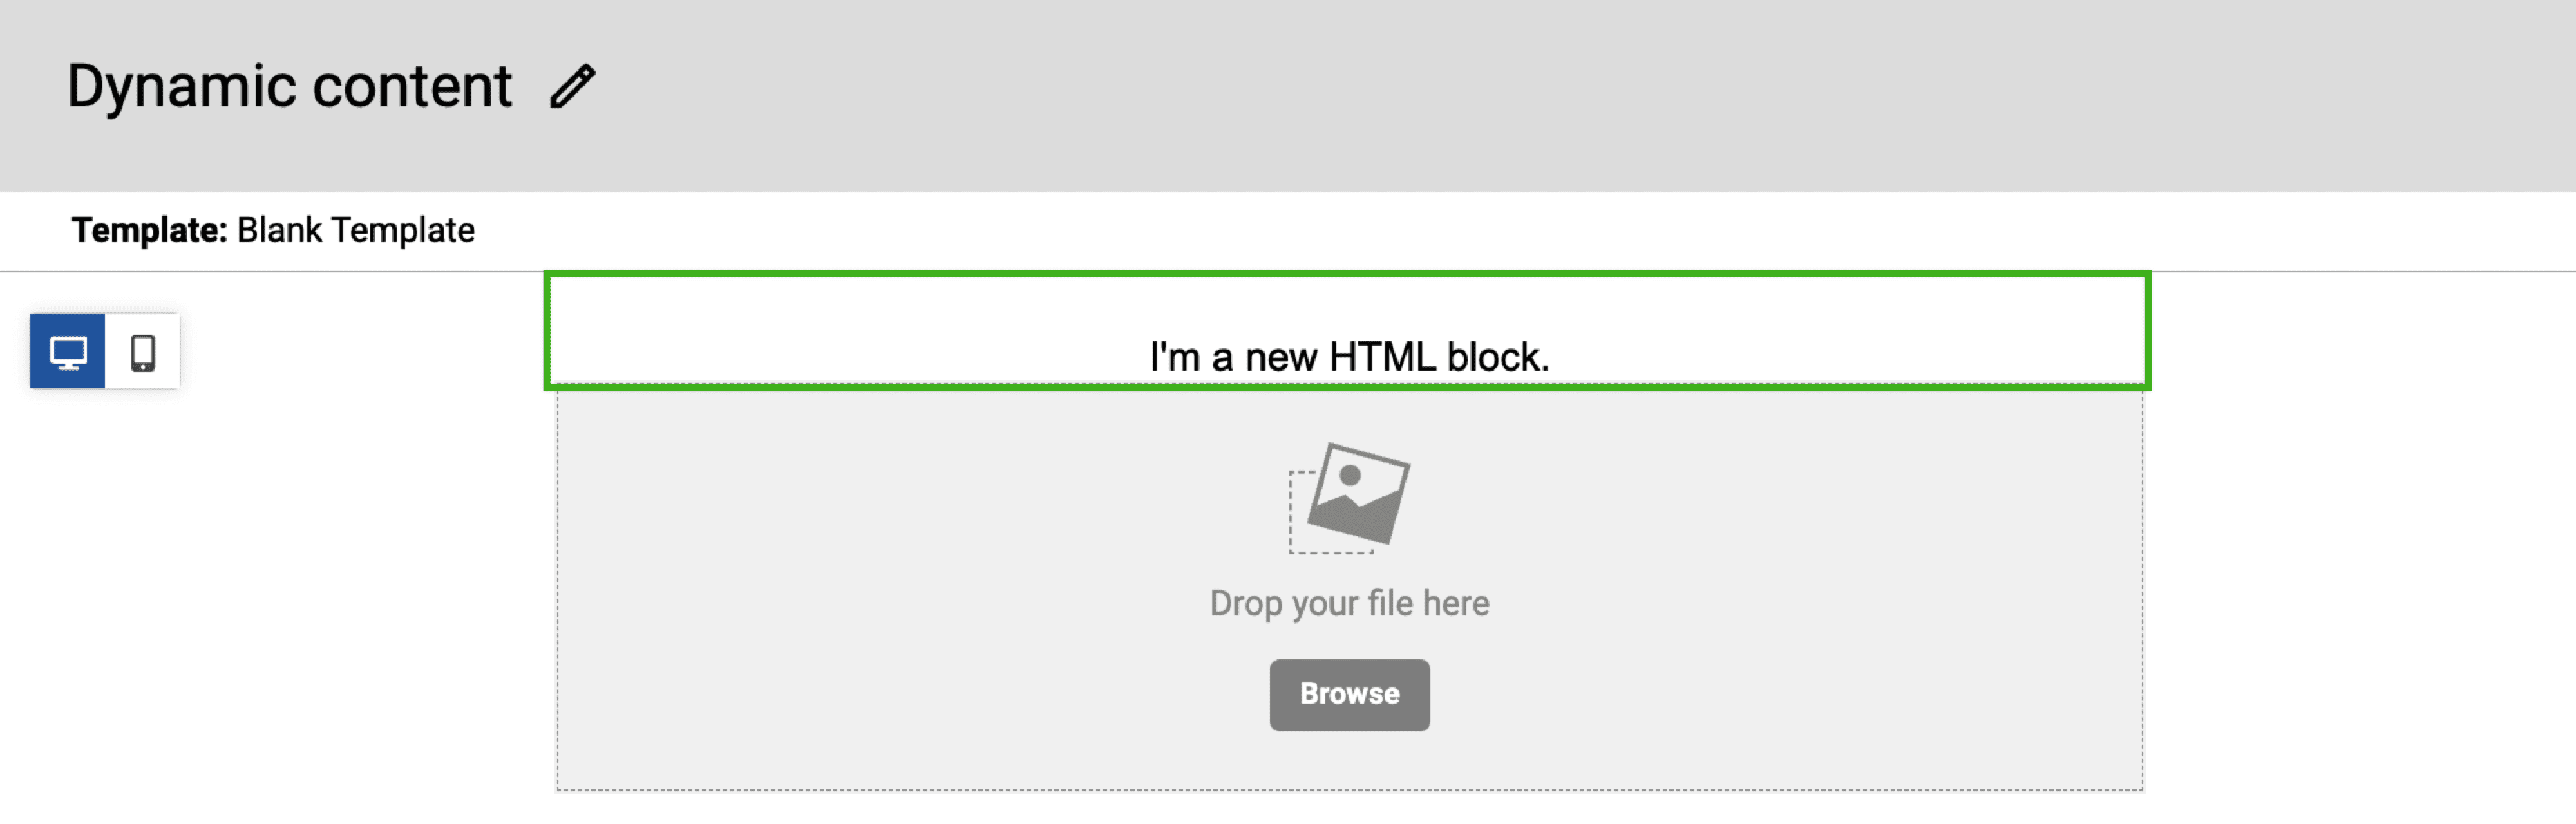Switch to desktop preview mode
The width and height of the screenshot is (2576, 824).
tap(68, 352)
